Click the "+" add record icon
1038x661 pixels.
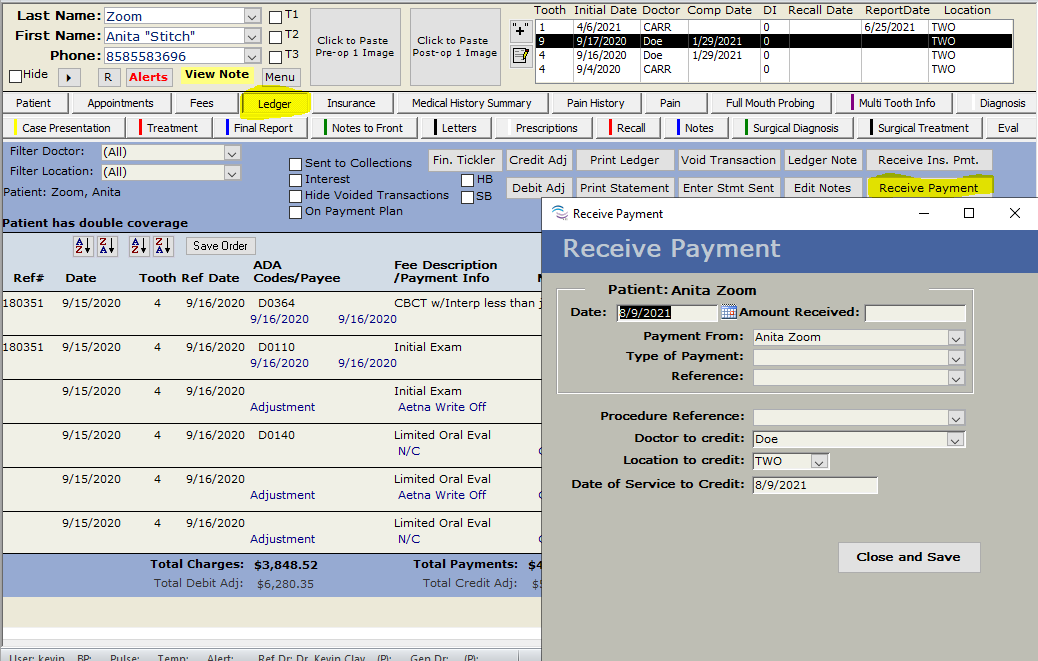[x=520, y=30]
